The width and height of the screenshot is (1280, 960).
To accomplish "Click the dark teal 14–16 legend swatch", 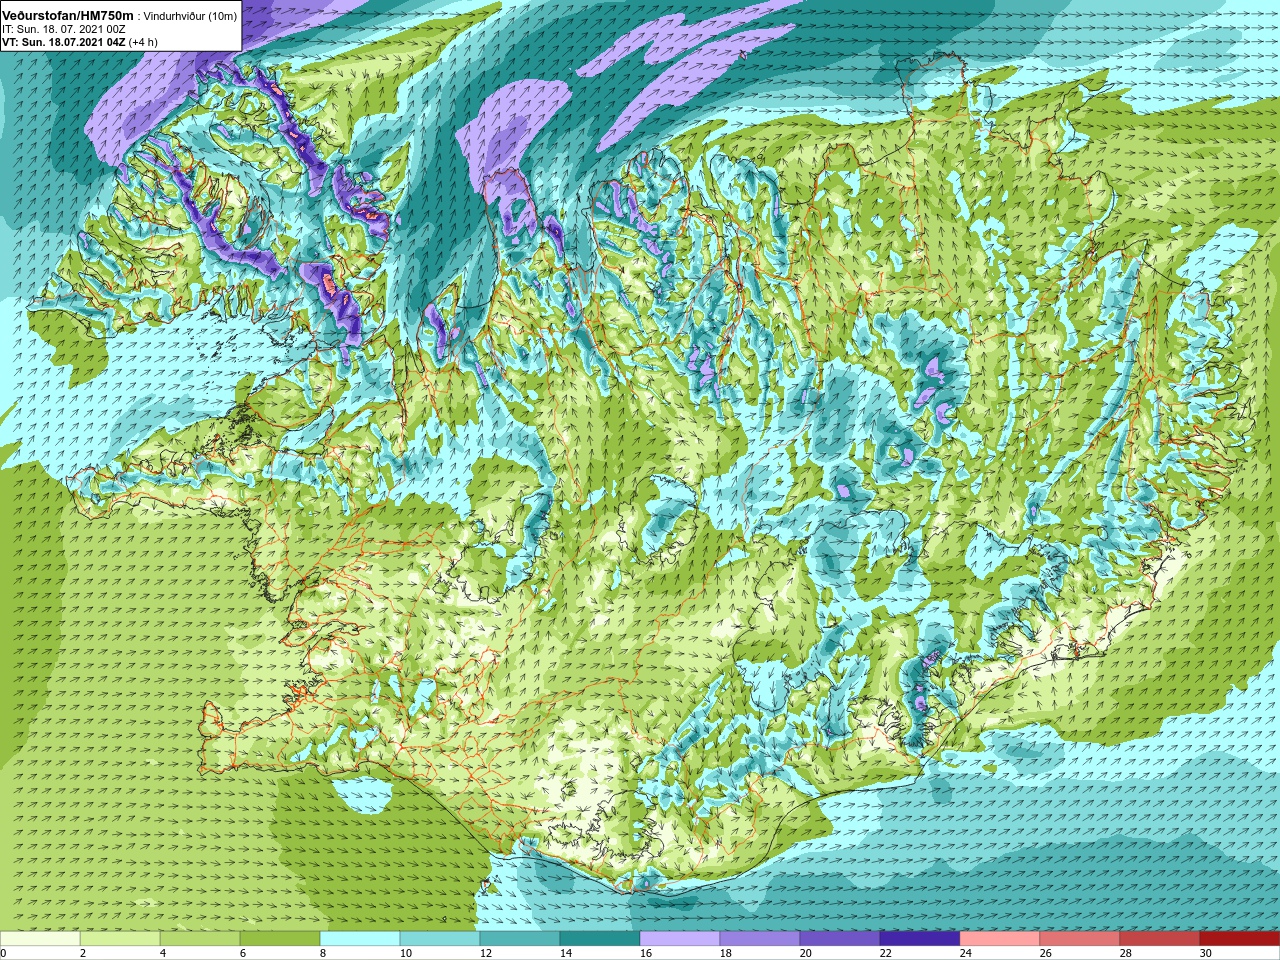I will (x=600, y=938).
